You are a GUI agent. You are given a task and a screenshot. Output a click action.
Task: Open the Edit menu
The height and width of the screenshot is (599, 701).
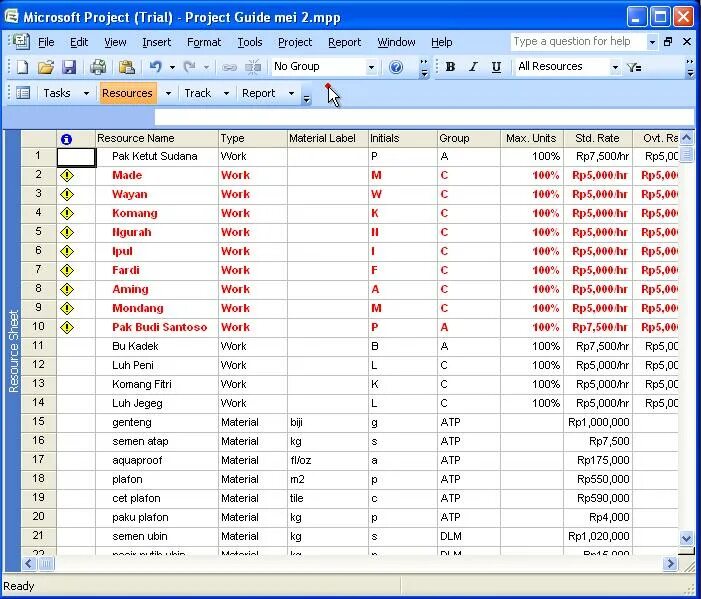pos(79,42)
